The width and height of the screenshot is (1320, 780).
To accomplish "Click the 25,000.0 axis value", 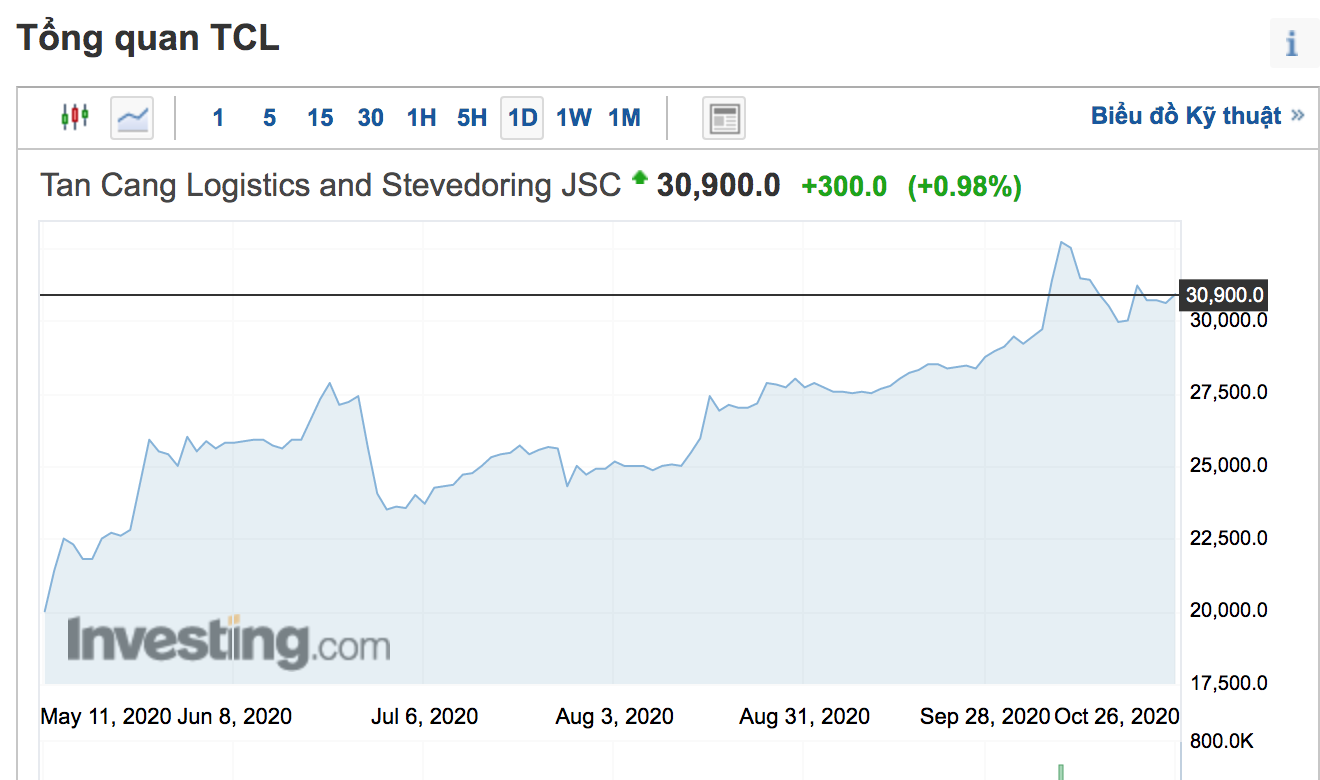I will (1227, 465).
